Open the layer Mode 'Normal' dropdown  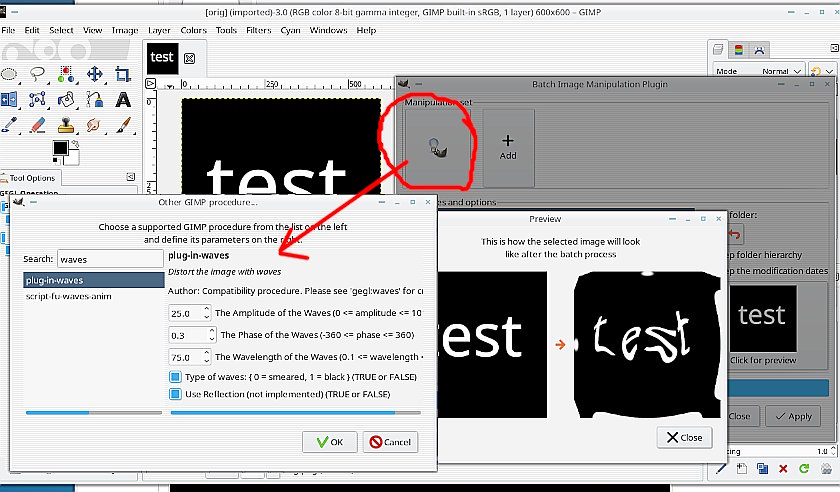click(x=759, y=71)
